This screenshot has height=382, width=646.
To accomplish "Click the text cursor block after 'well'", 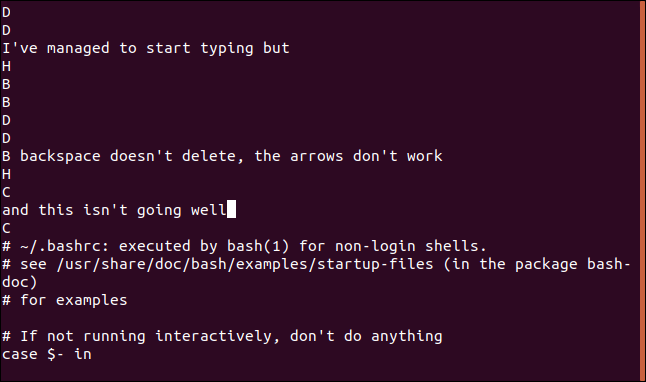I will (231, 209).
